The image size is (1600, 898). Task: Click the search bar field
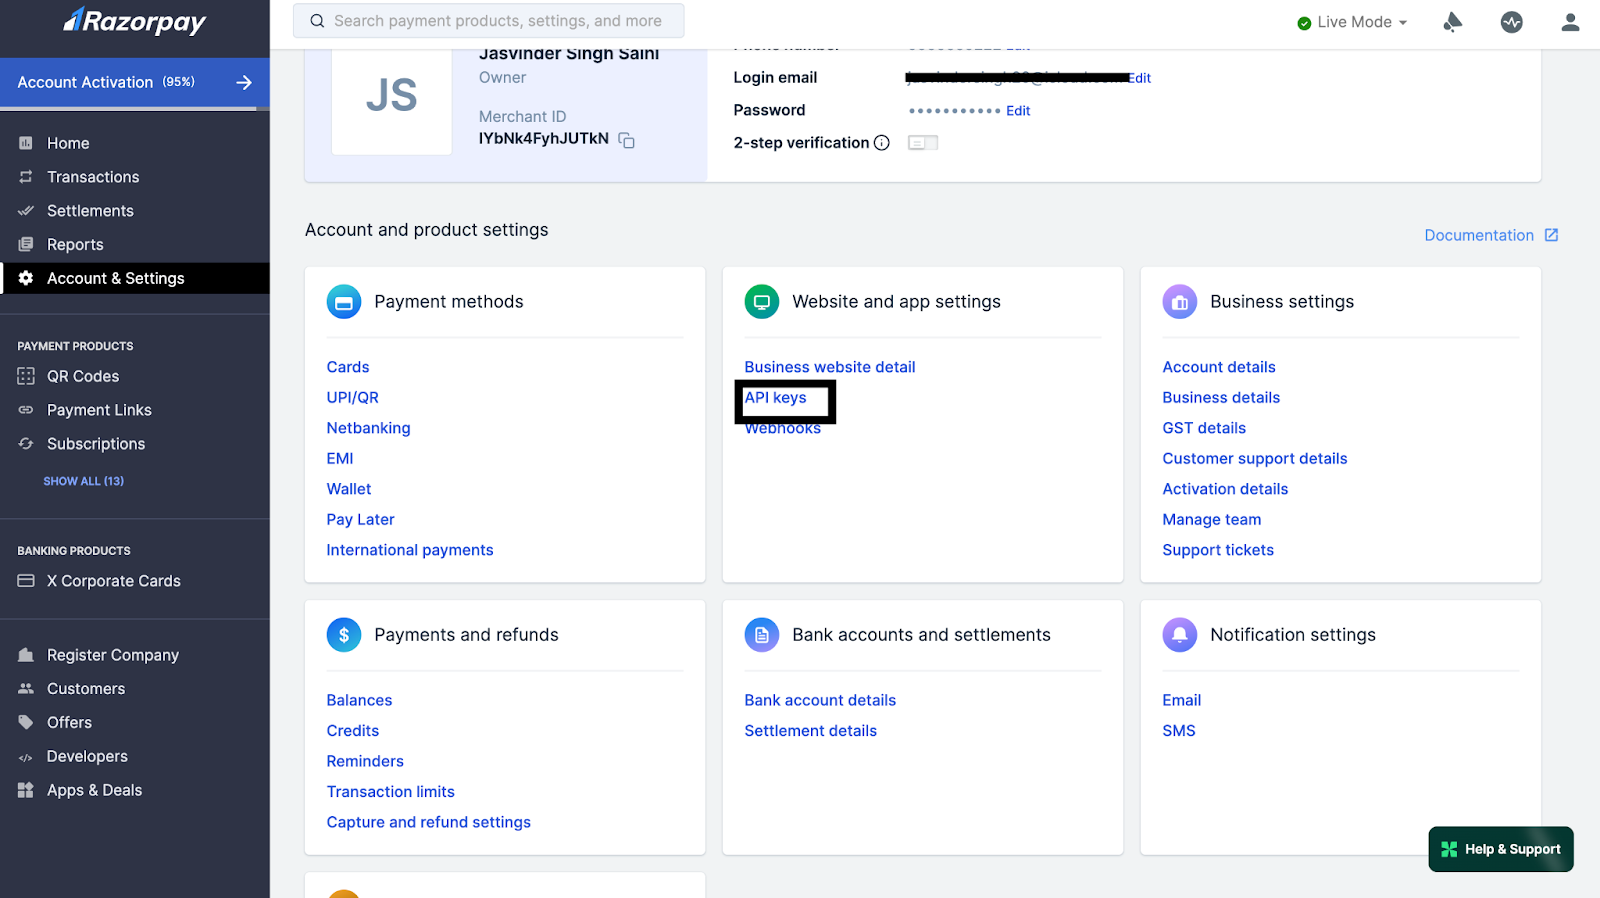click(x=488, y=21)
